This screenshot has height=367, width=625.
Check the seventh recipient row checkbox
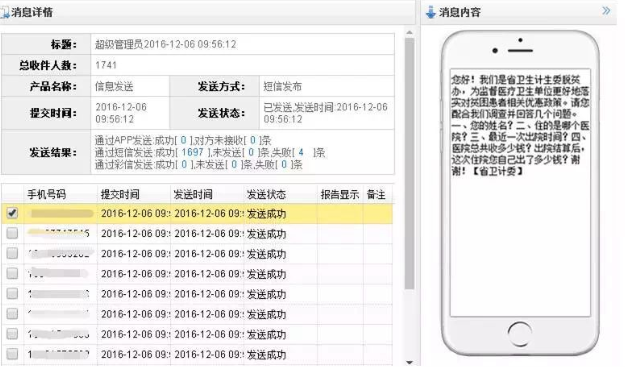coord(12,334)
